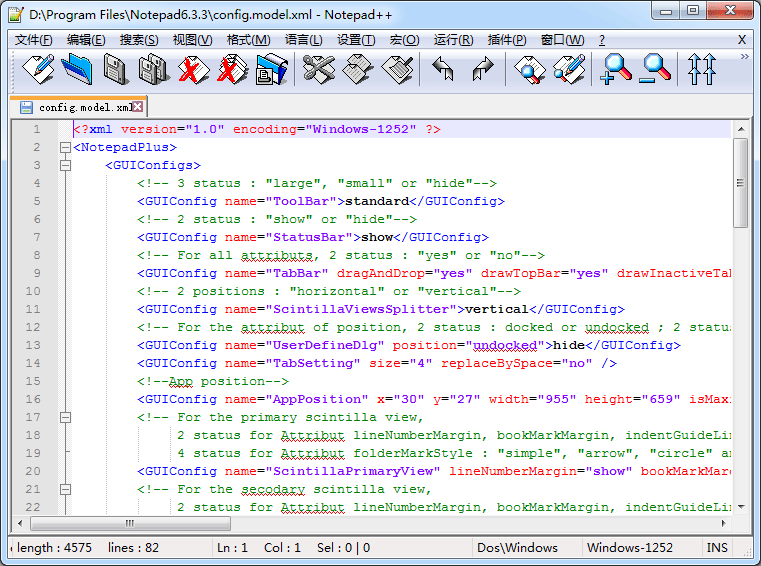Save file with the floppy disk icon
The height and width of the screenshot is (566, 761).
116,69
